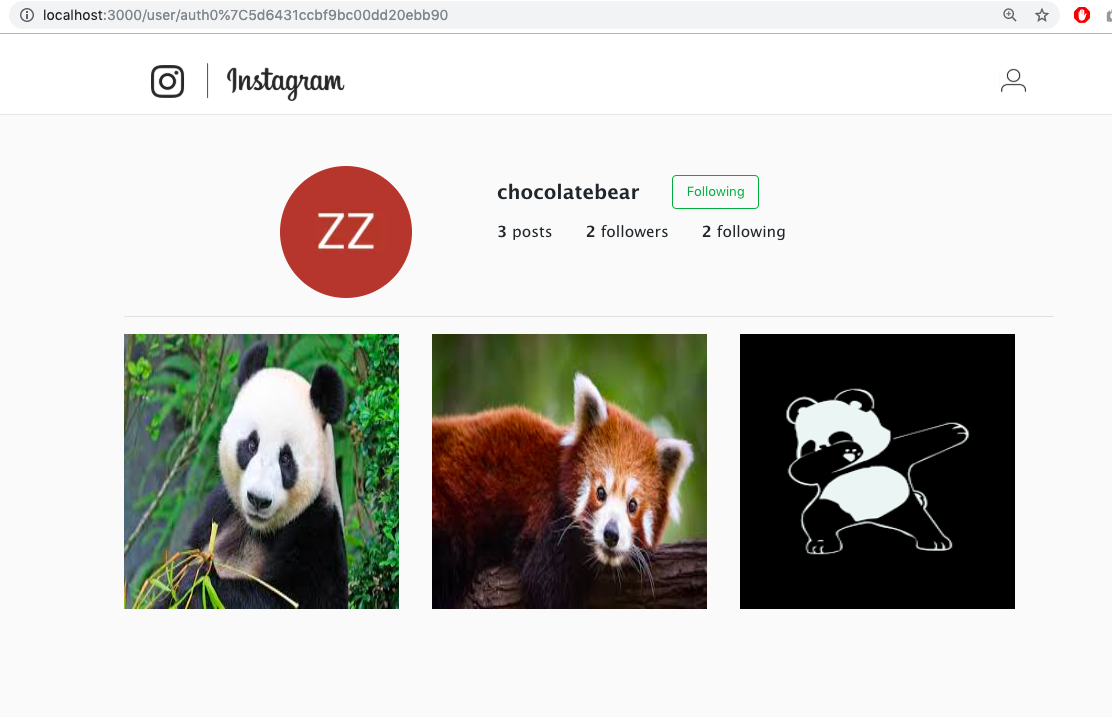Open the red panda photo
1112x717 pixels.
(x=569, y=472)
